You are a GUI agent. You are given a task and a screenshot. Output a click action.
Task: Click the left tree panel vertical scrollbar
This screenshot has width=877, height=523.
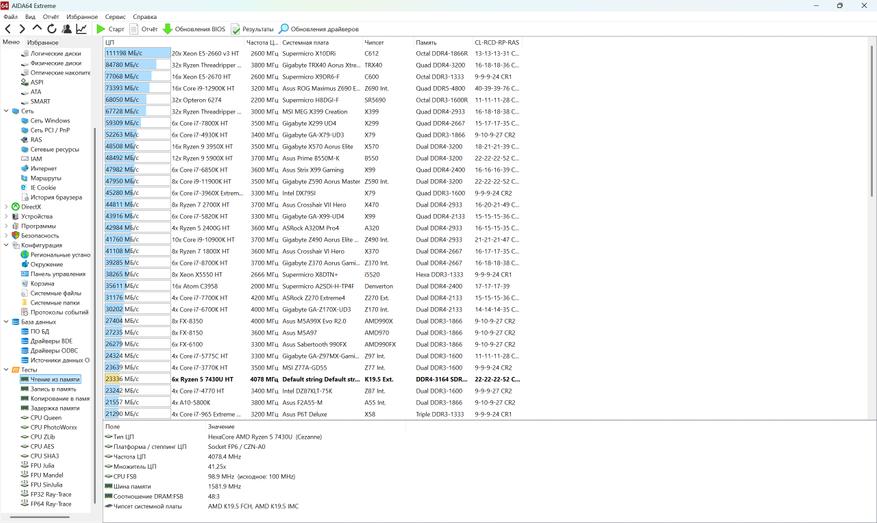point(94,316)
